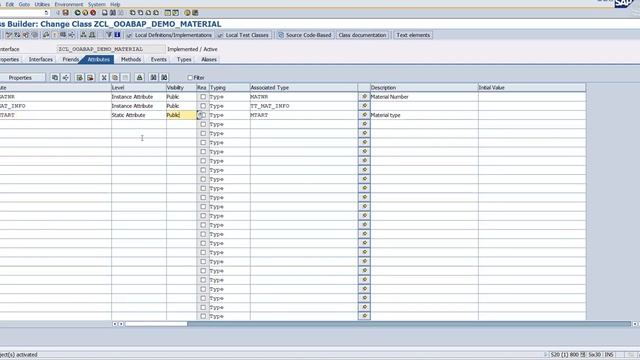Click the Copy icon in the attributes toolbar
The width and height of the screenshot is (640, 360).
point(115,78)
